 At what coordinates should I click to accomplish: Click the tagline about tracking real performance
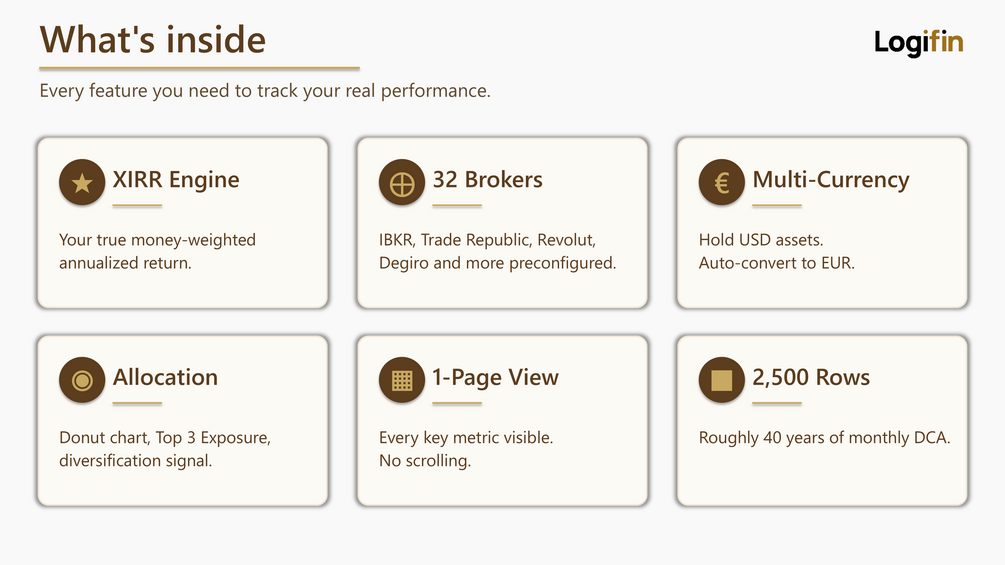[265, 91]
